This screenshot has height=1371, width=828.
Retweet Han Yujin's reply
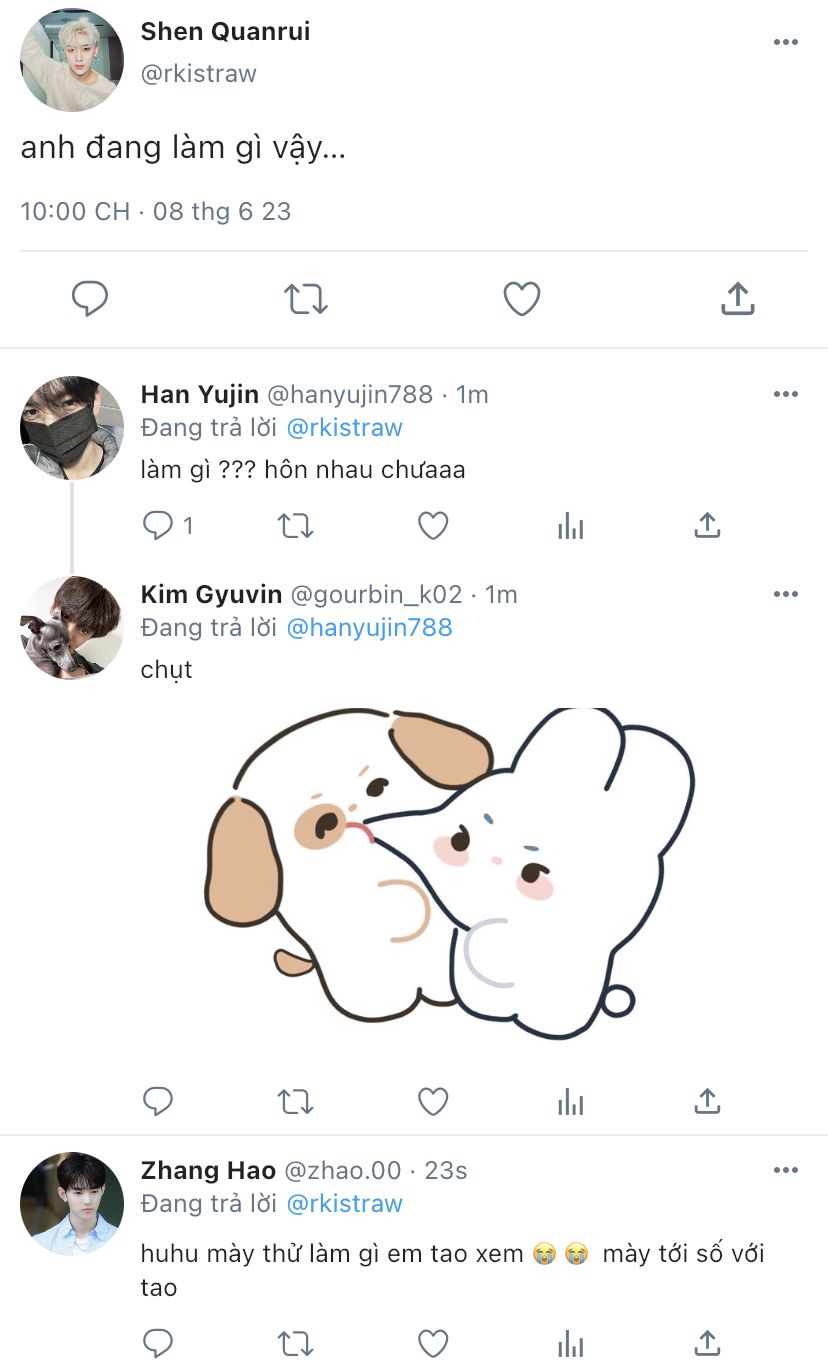pos(295,526)
